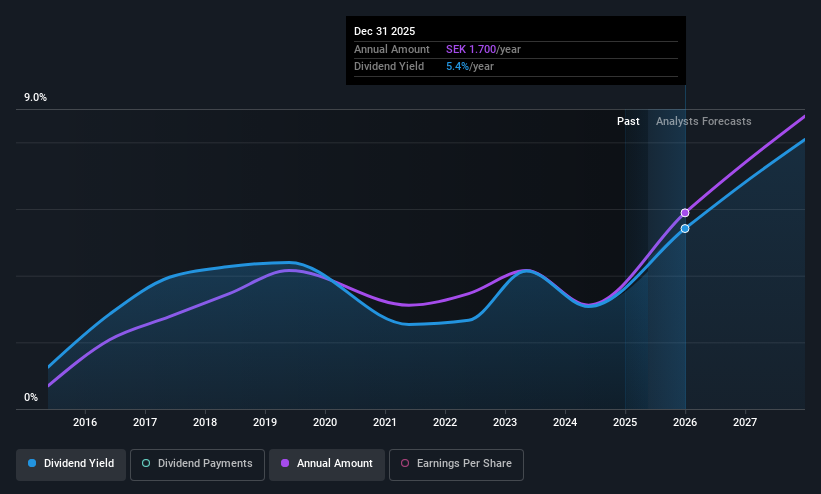Screen dimensions: 821x494
Task: Click the 2022 x-axis label
Action: coord(445,422)
